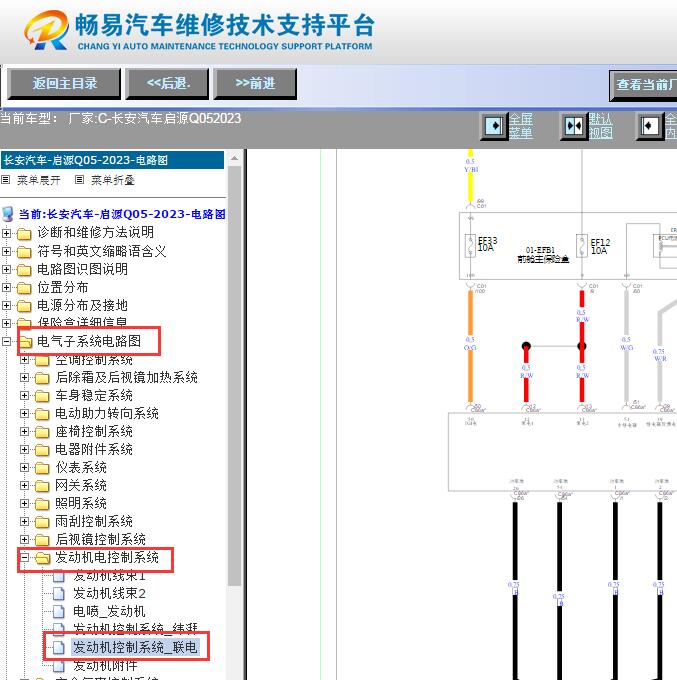Click the 电器附件系统 folder icon
The width and height of the screenshot is (677, 680).
tap(42, 450)
